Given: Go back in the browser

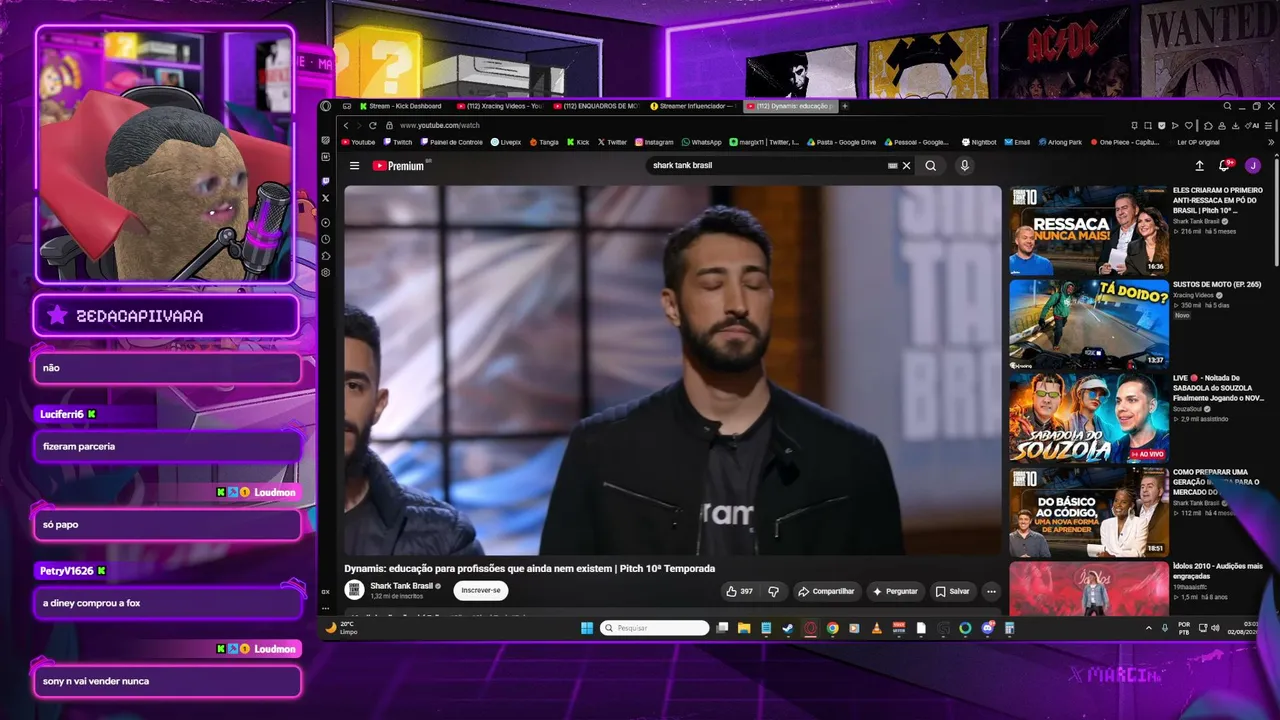Looking at the screenshot, I should (x=346, y=126).
